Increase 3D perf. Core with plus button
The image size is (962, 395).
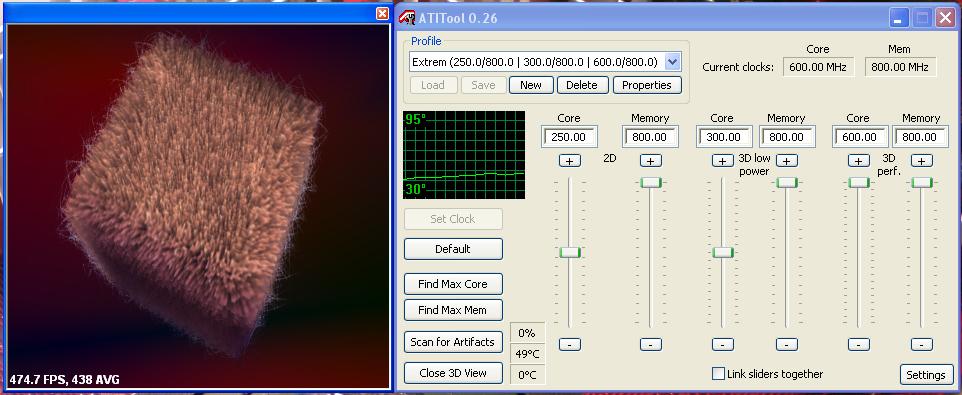(x=858, y=161)
